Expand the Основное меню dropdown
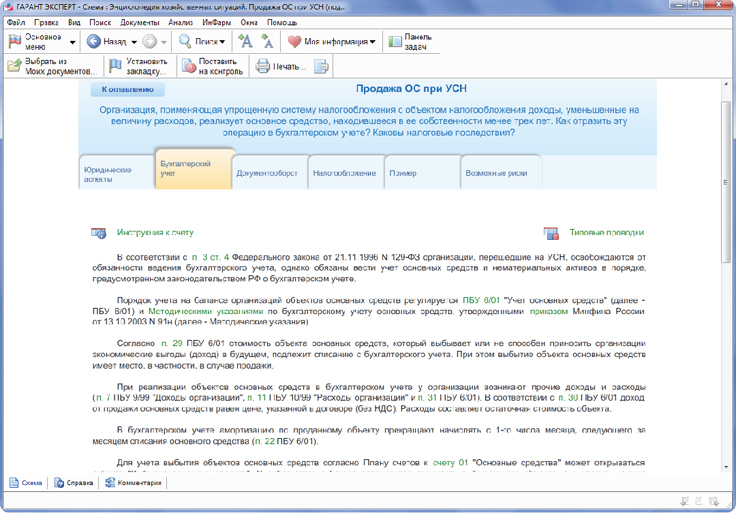The width and height of the screenshot is (736, 513). pyautogui.click(x=38, y=41)
